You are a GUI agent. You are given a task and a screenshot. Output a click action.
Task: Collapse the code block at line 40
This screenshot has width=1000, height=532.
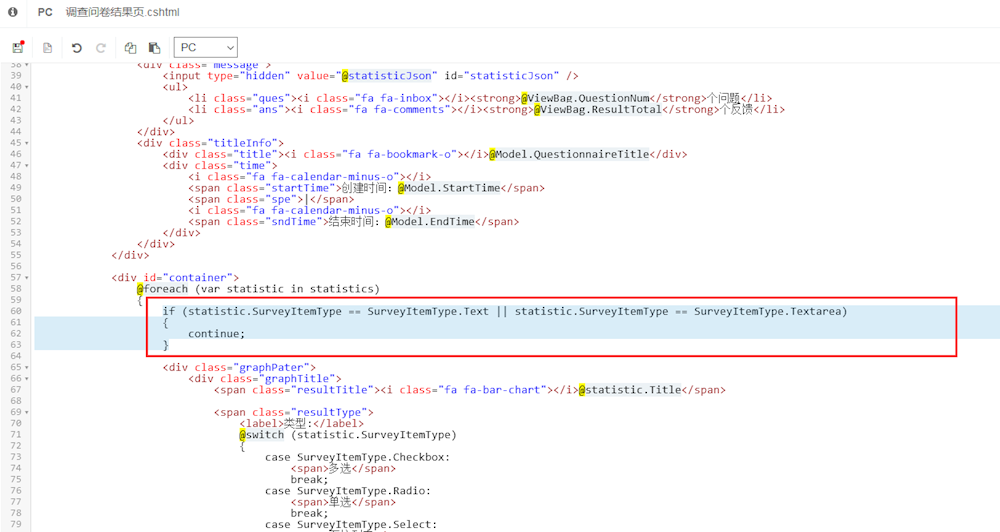pos(27,87)
